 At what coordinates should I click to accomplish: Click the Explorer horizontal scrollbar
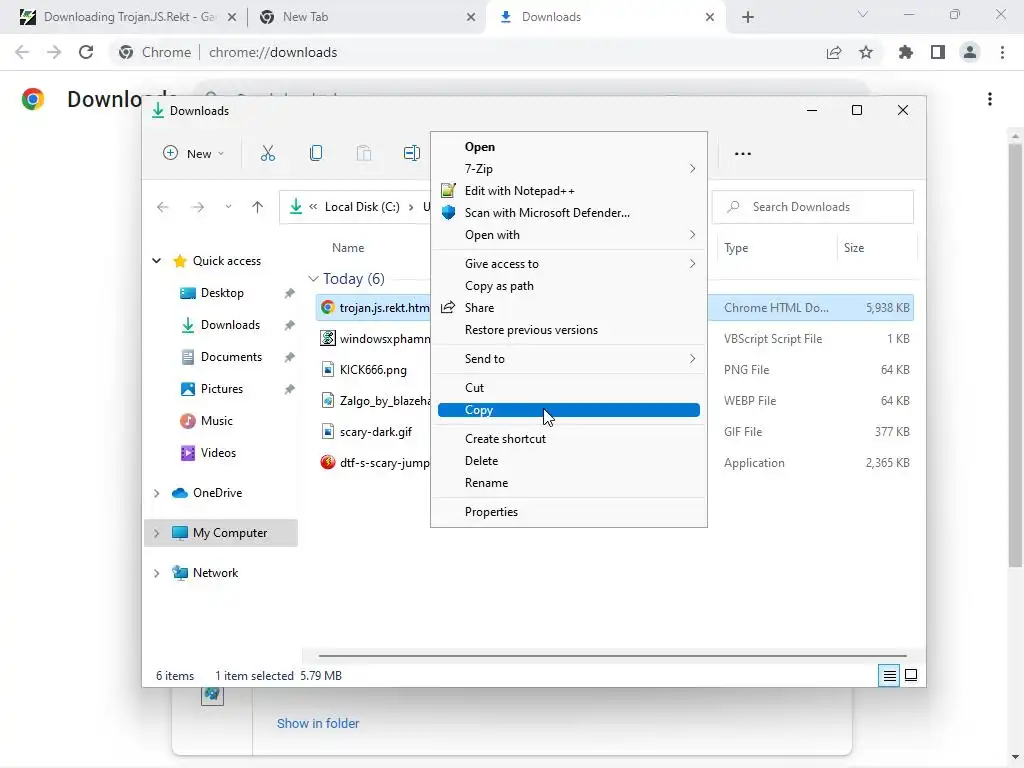pyautogui.click(x=613, y=655)
